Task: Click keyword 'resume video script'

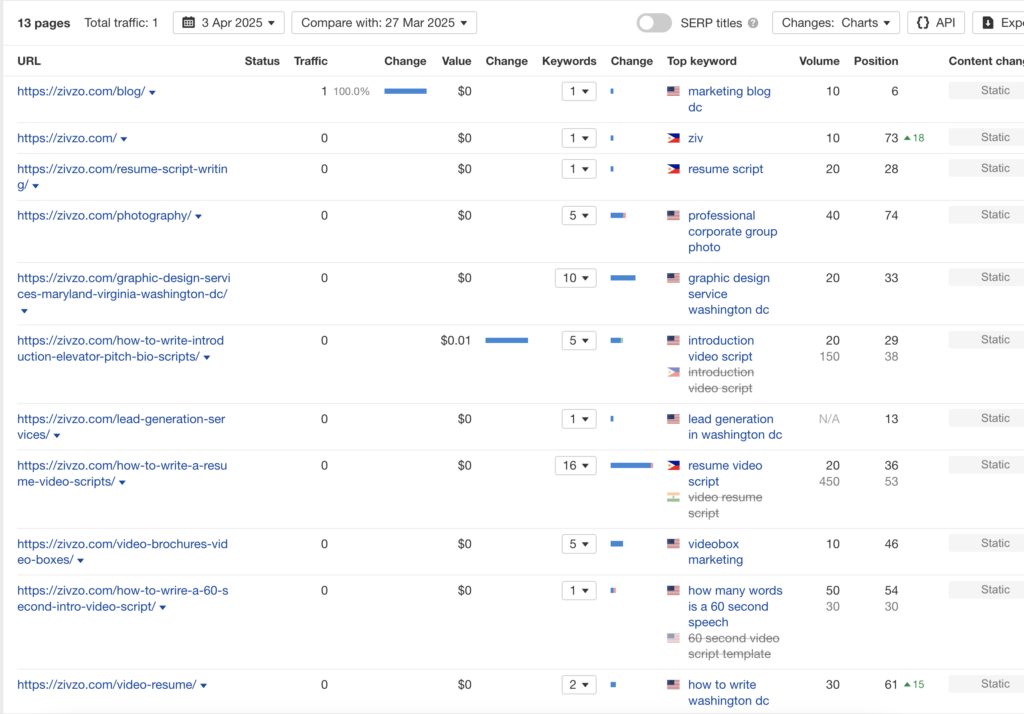Action: coord(725,474)
